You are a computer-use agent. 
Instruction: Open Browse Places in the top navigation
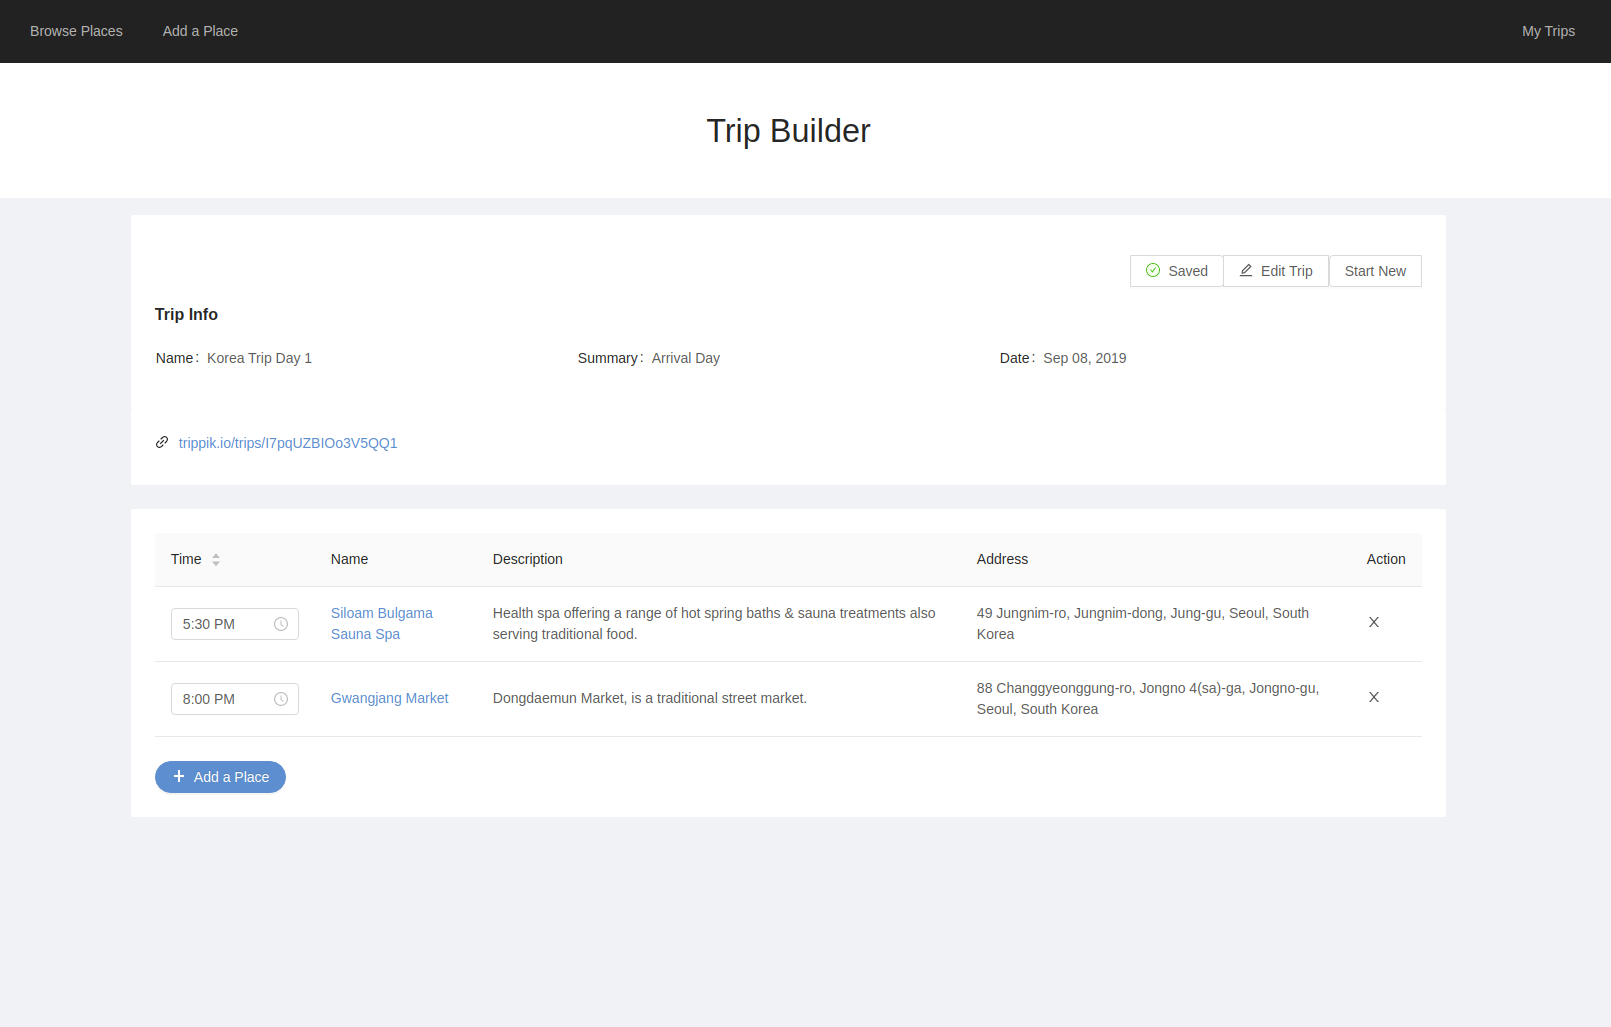click(x=76, y=31)
